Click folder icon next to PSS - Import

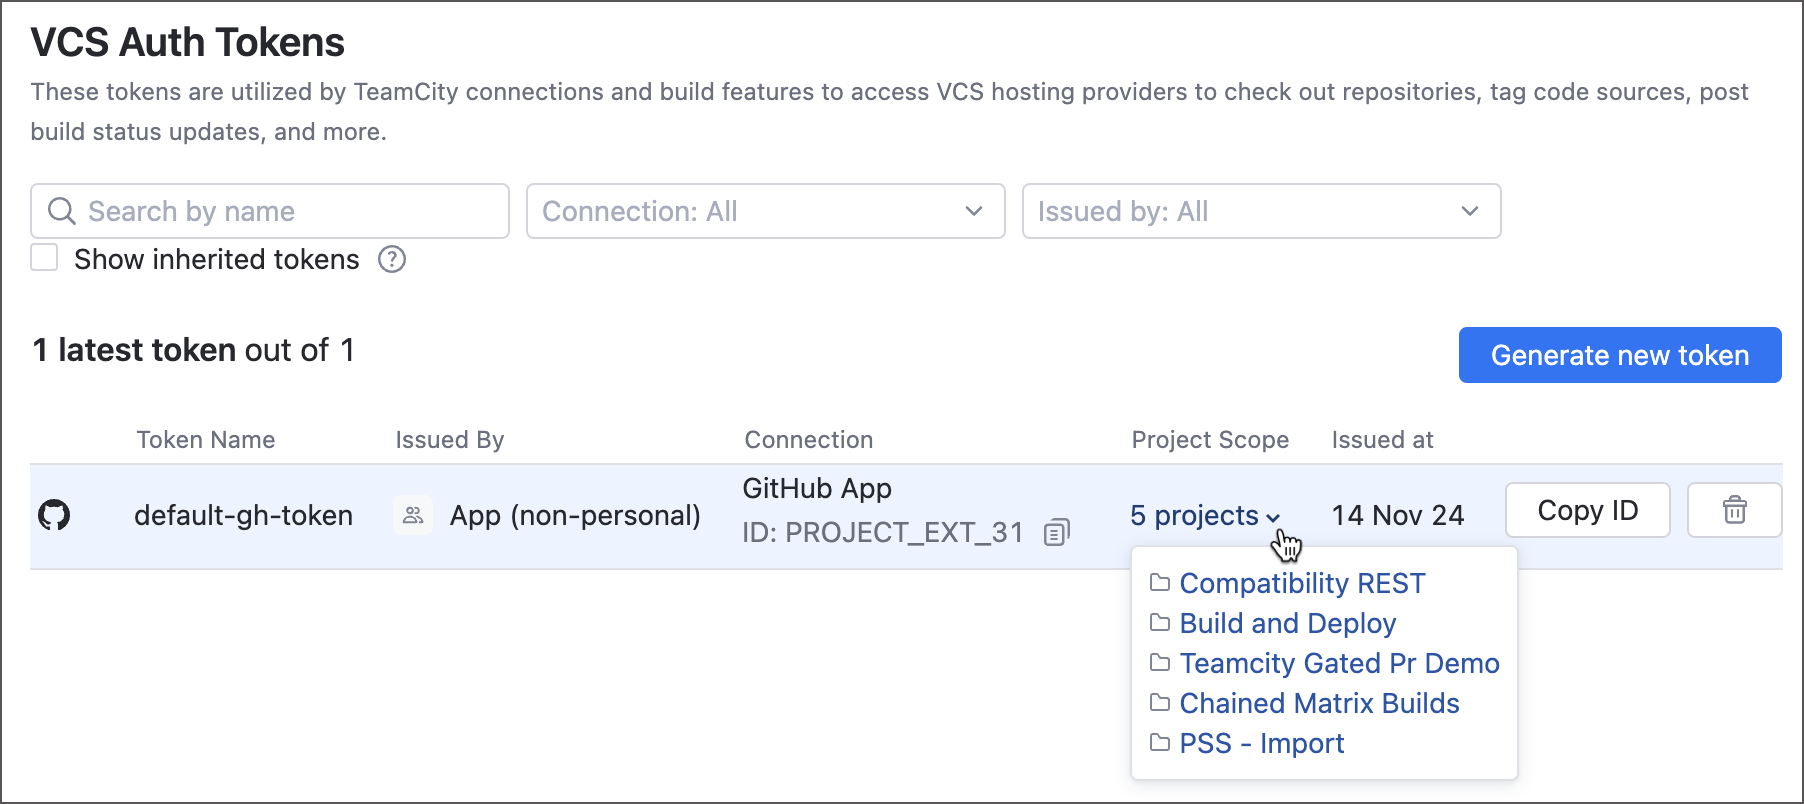coord(1160,743)
